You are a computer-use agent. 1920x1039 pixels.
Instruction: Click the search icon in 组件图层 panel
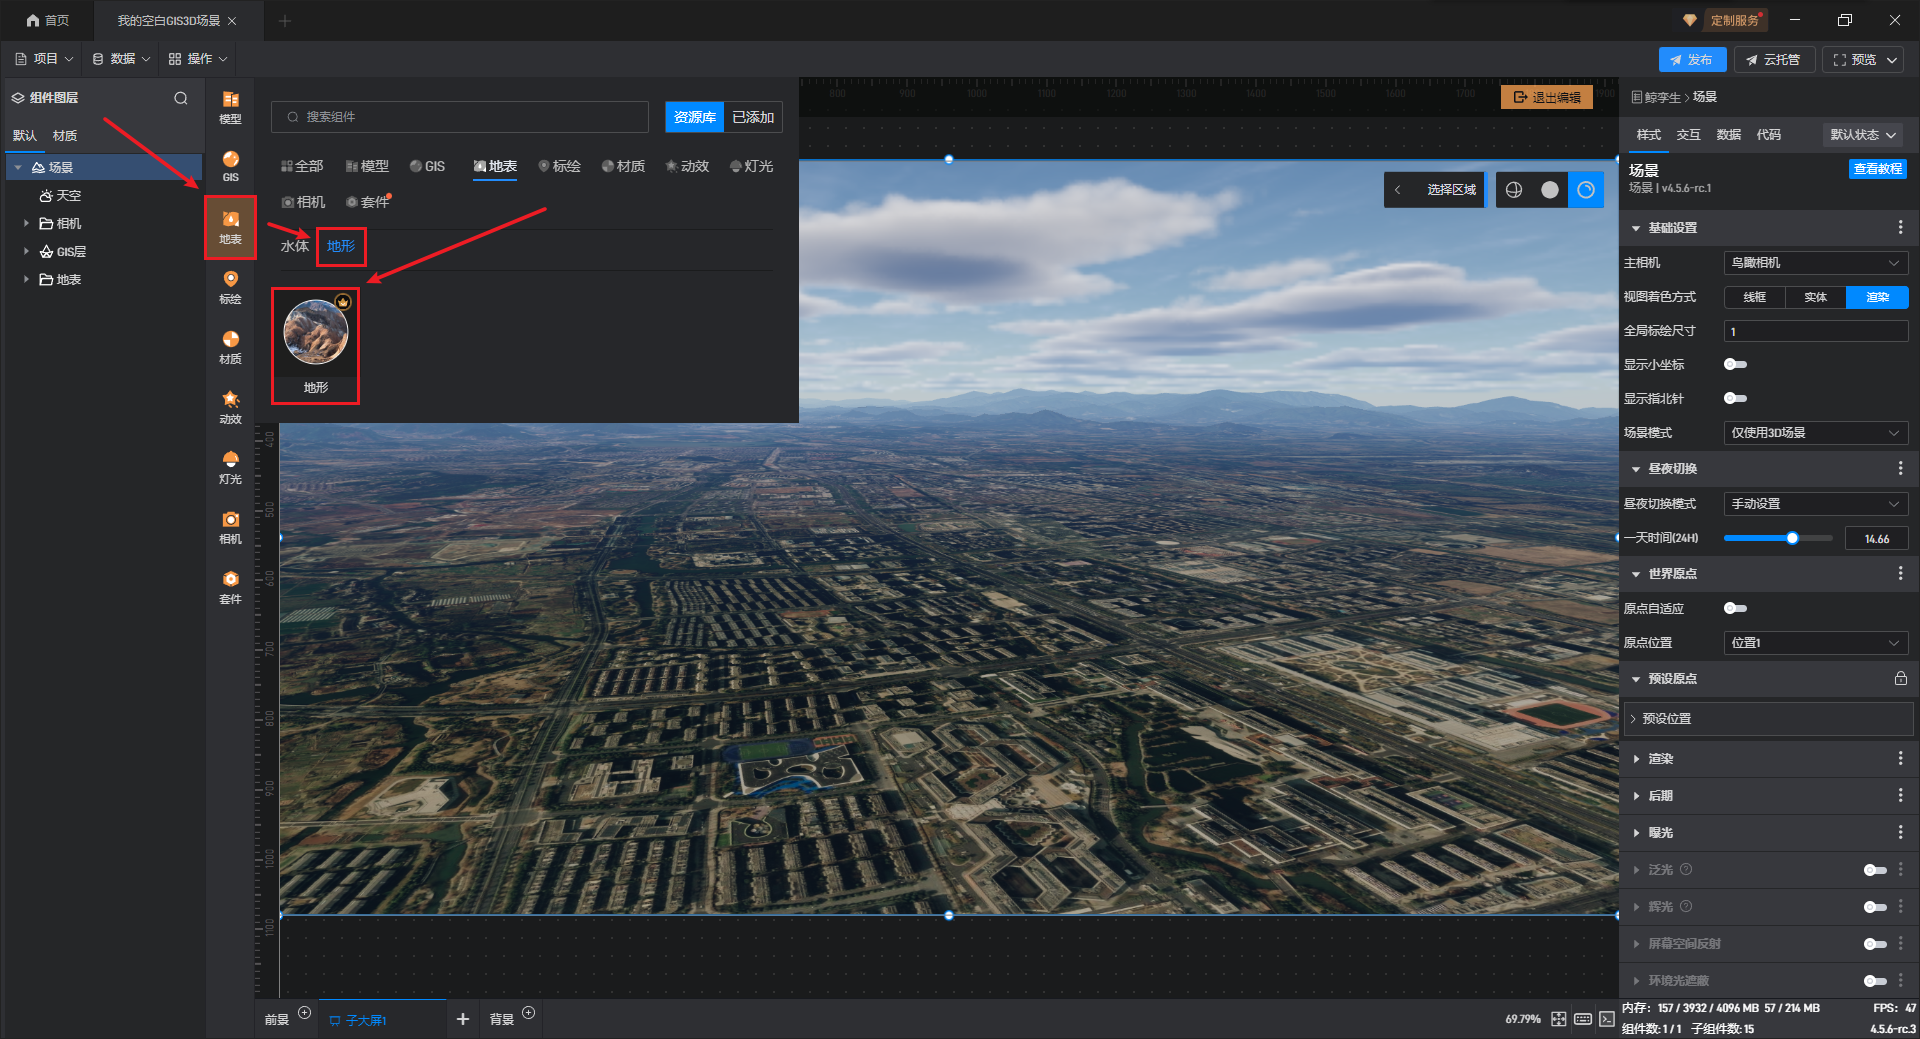(181, 98)
